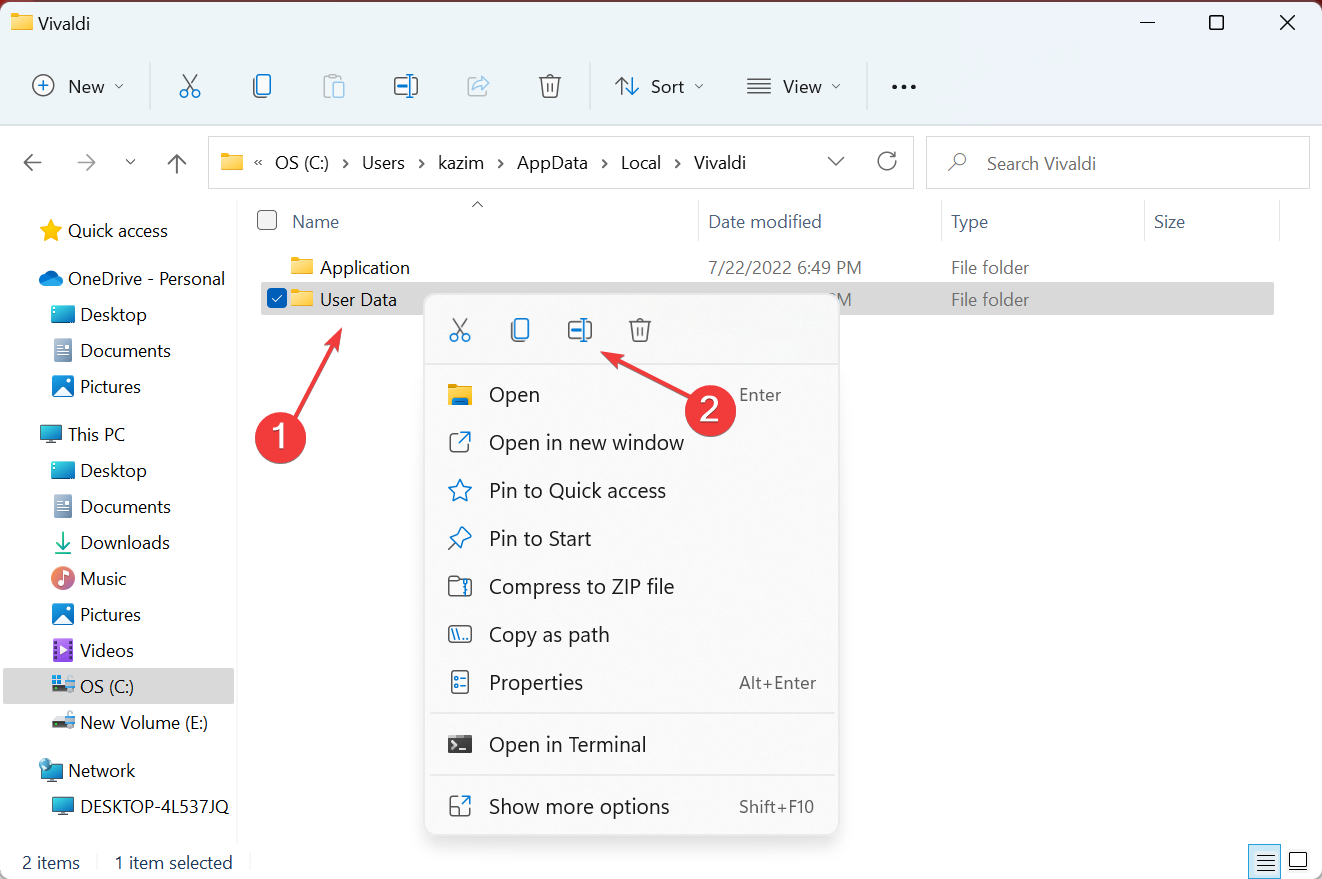Choose Copy as path

(632, 635)
